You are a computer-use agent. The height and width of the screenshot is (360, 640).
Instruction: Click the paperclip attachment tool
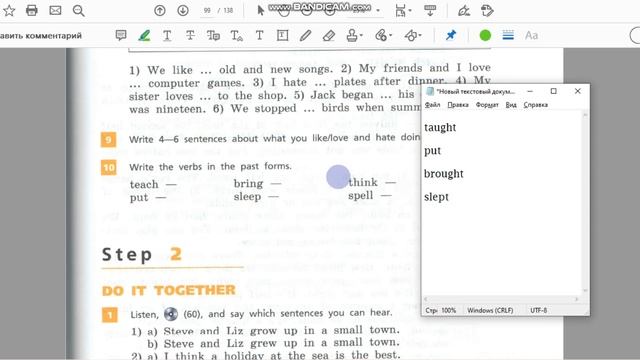coord(381,36)
